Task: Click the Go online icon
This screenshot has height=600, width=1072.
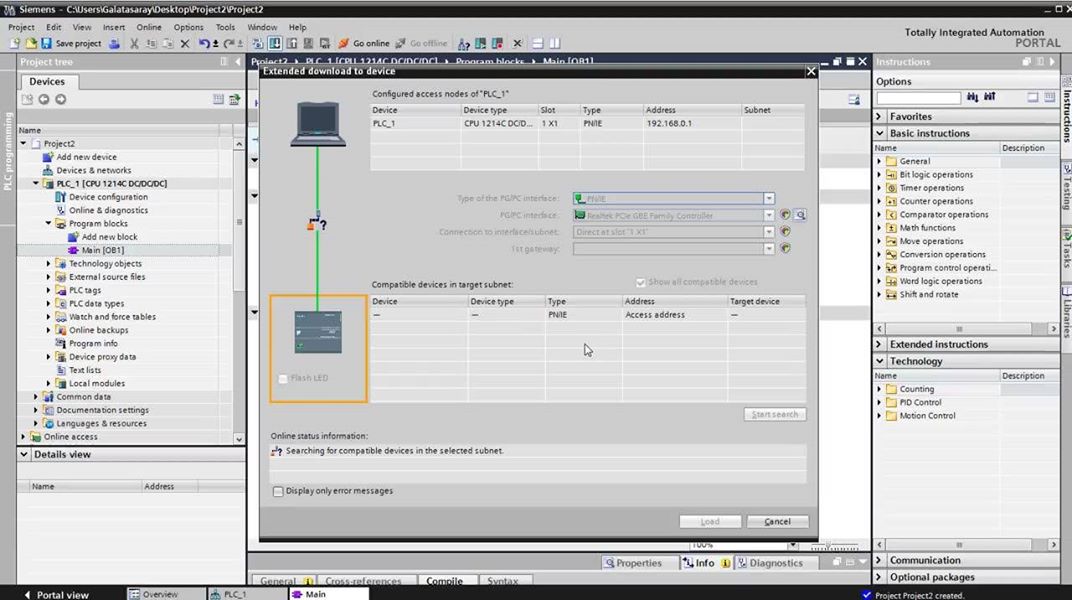Action: pos(343,44)
